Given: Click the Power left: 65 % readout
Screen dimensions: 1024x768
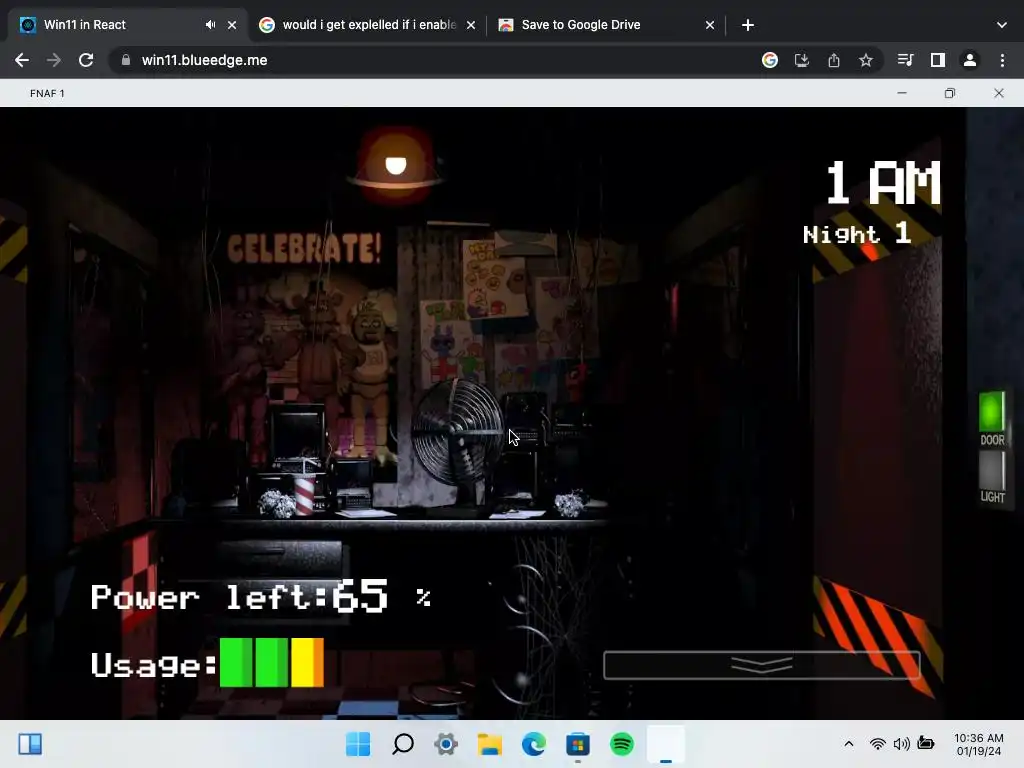Looking at the screenshot, I should [261, 596].
